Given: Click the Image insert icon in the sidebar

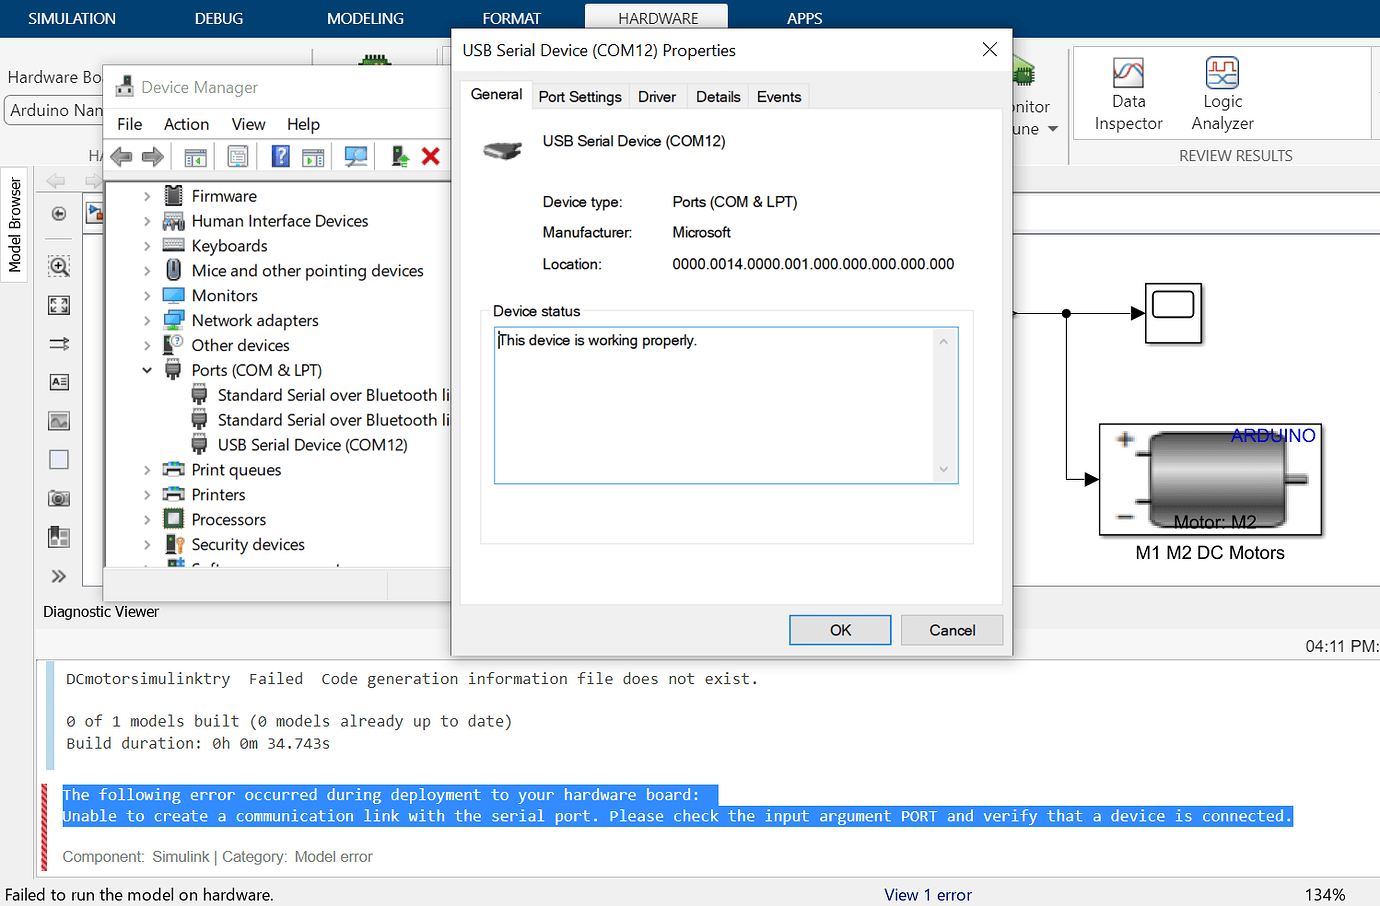Looking at the screenshot, I should pyautogui.click(x=58, y=421).
